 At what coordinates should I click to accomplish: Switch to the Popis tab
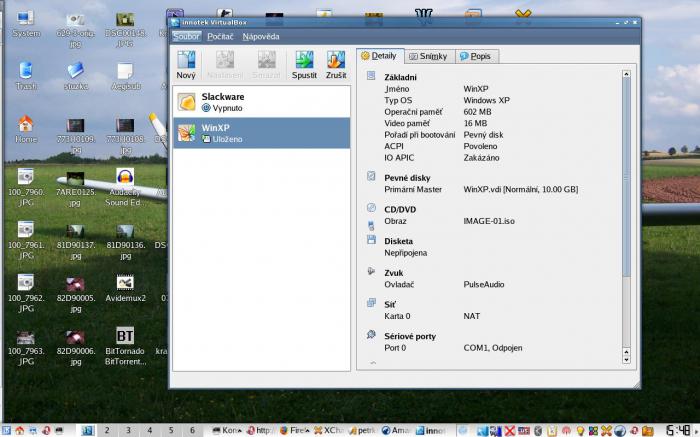point(476,56)
